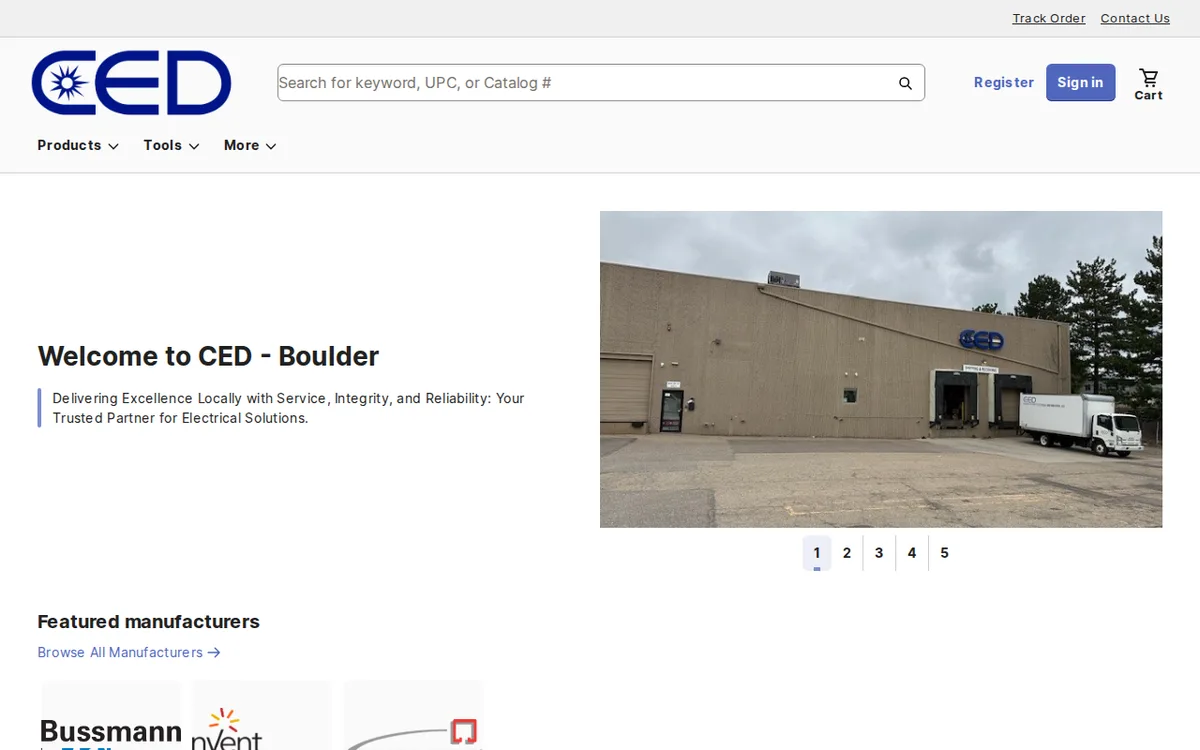
Task: Expand the Tools menu
Action: 171,145
